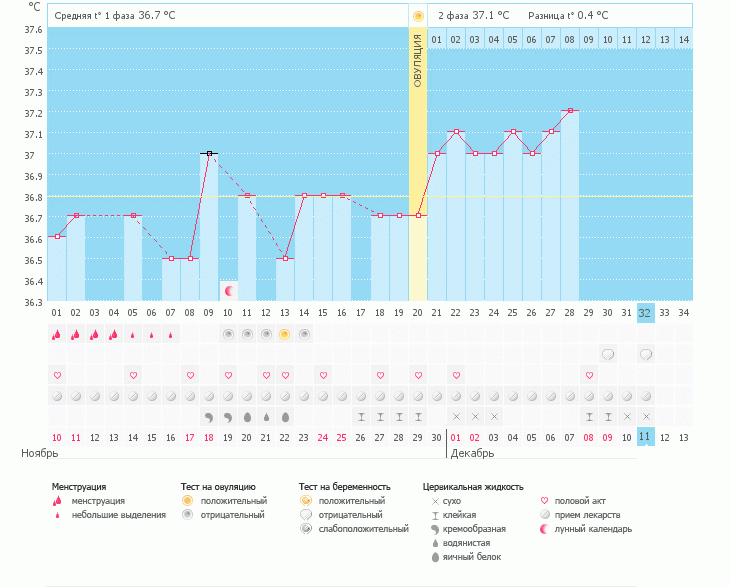This screenshot has width=731, height=587.
Task: Select the highlighted cycle day 32 cell
Action: click(x=646, y=312)
